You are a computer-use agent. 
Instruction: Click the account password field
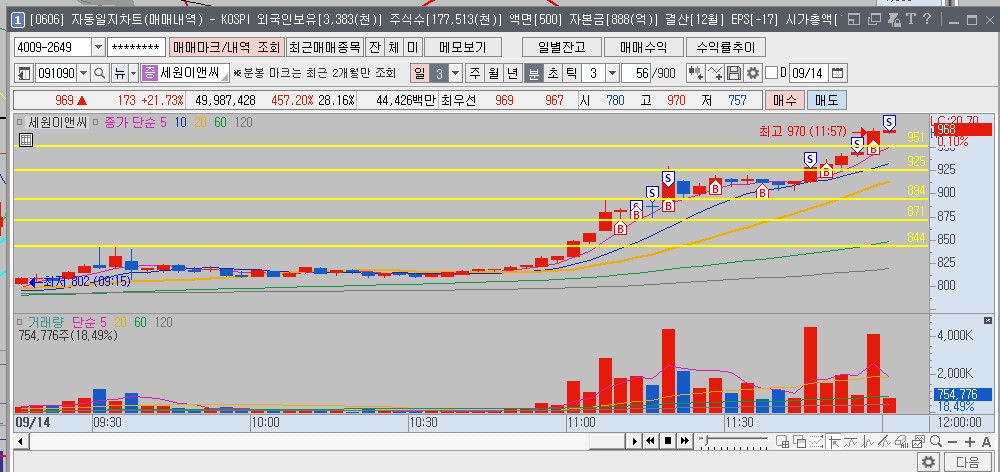[x=136, y=47]
